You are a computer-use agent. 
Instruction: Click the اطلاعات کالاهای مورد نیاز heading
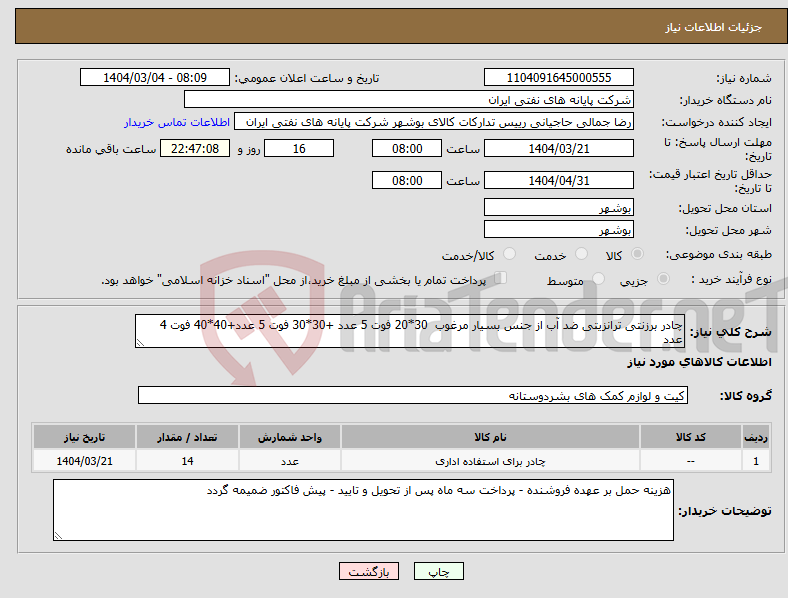(699, 362)
